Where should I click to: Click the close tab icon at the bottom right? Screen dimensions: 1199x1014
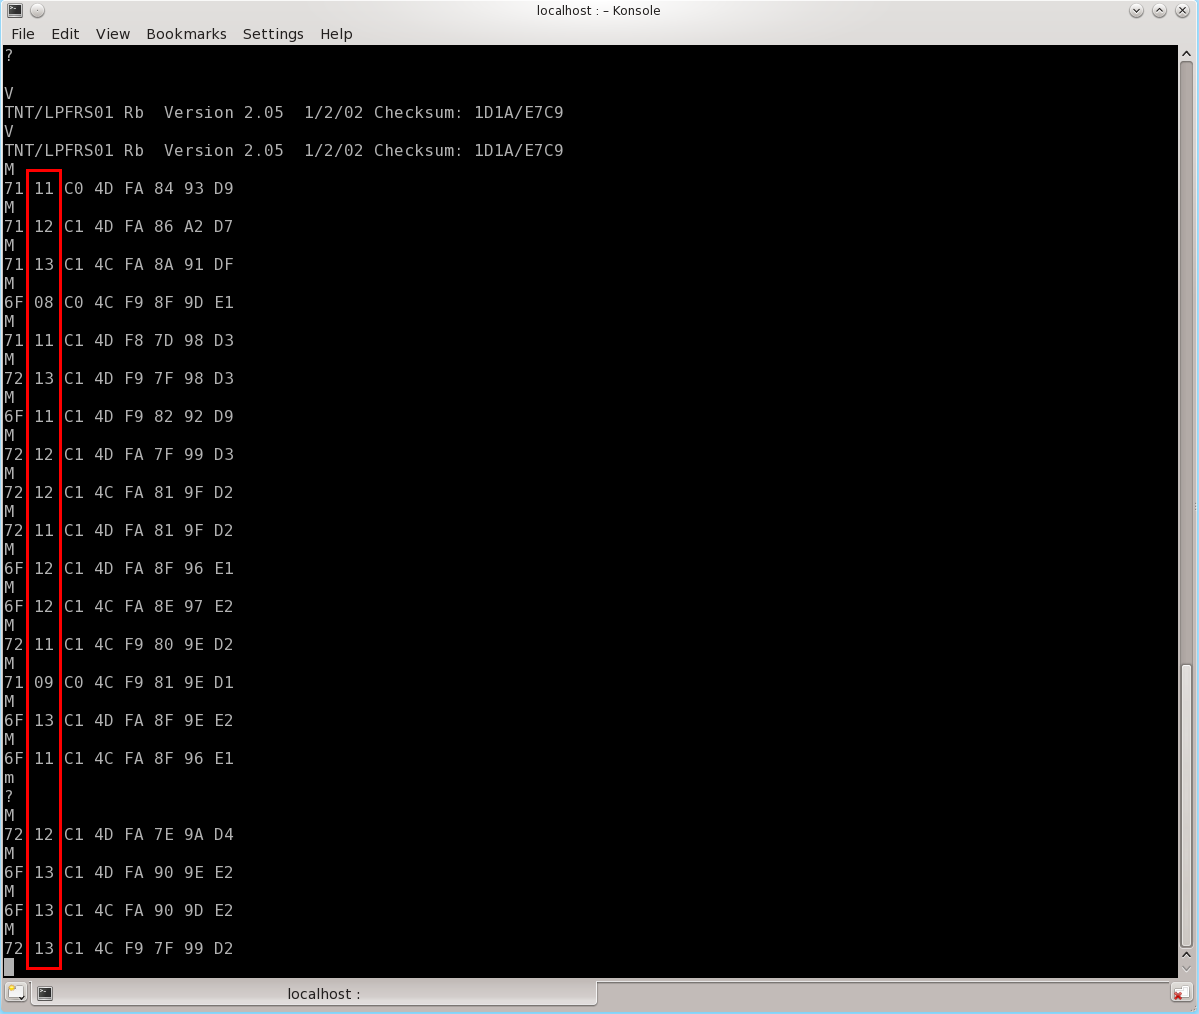coord(1181,993)
